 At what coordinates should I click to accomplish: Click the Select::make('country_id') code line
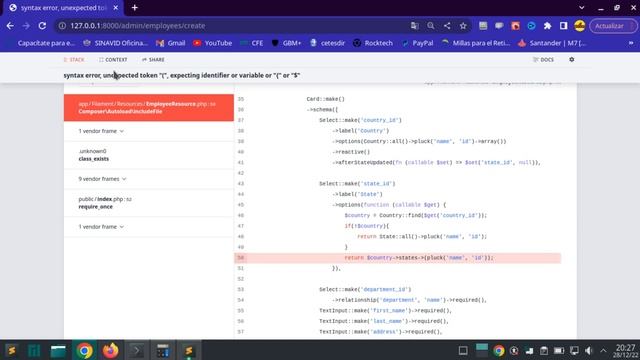tap(360, 120)
